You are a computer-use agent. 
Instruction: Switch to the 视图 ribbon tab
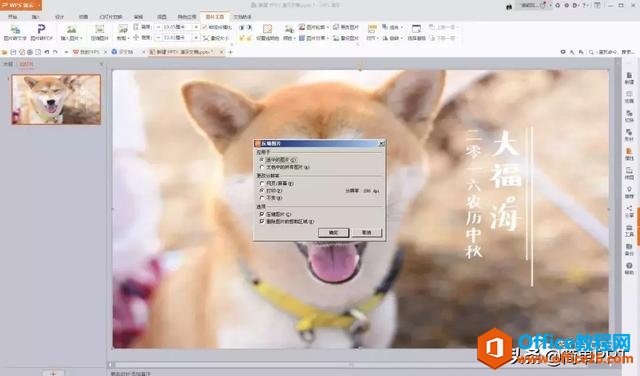tap(162, 17)
